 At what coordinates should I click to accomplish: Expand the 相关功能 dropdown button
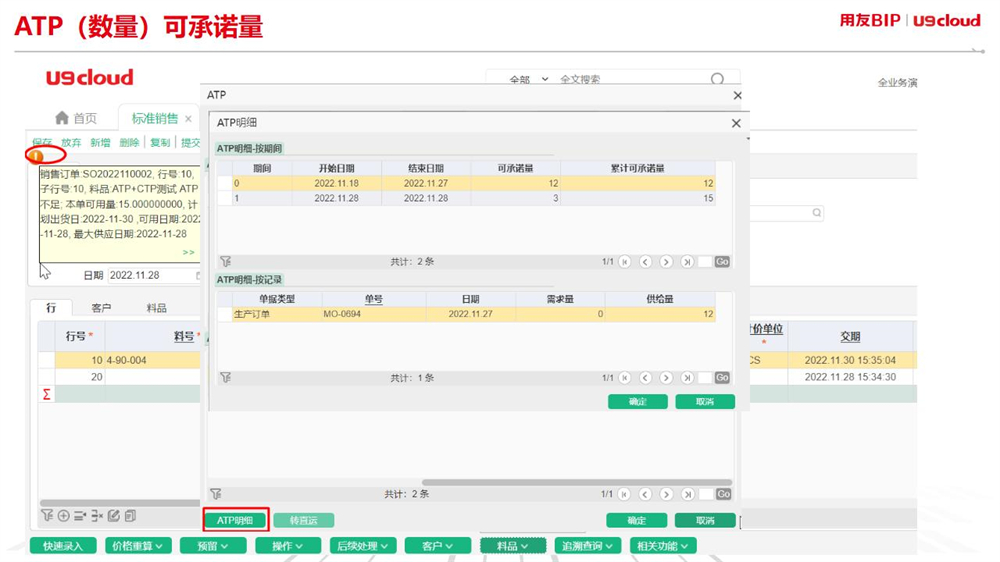coord(662,545)
